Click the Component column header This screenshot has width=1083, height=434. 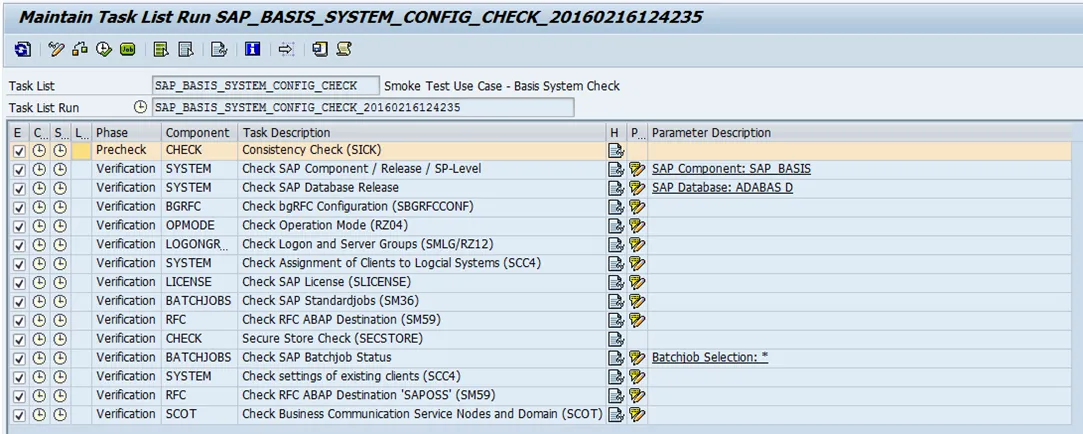click(x=197, y=132)
